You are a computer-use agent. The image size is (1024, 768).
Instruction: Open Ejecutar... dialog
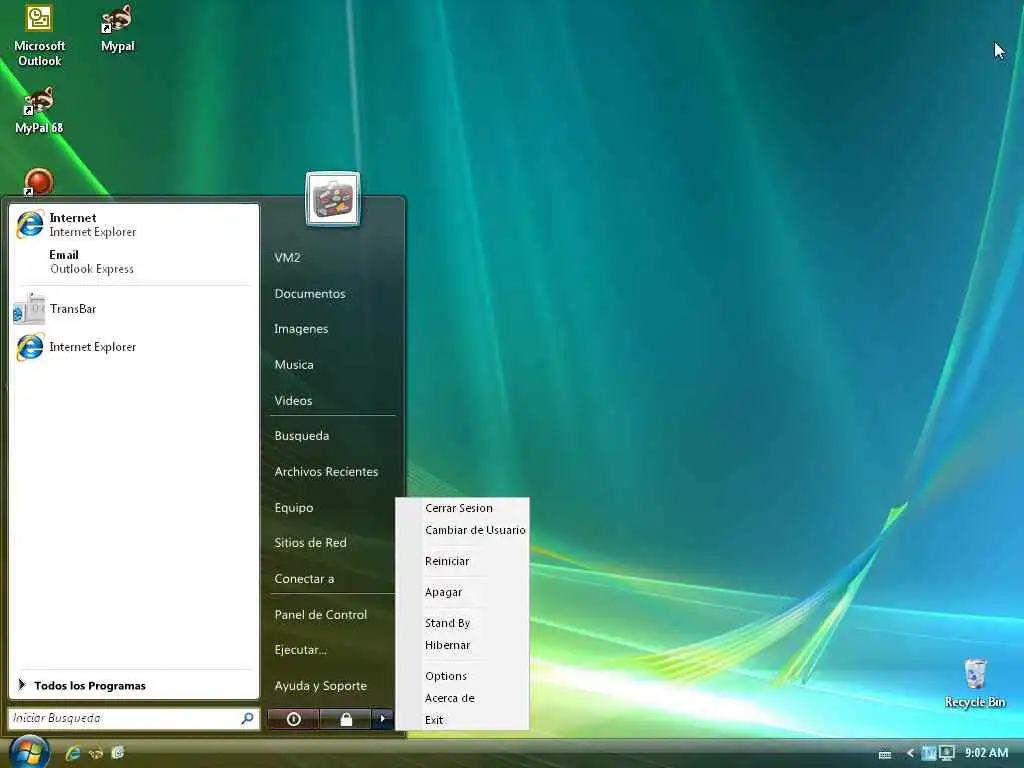[x=300, y=650]
